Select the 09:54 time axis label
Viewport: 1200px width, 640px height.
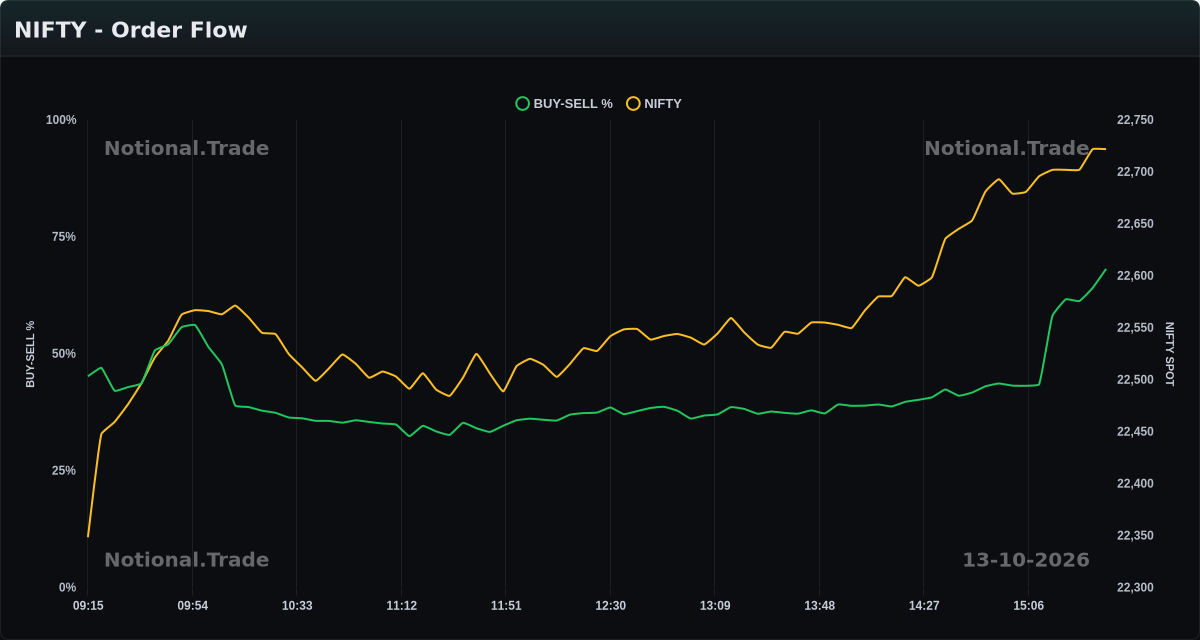(x=193, y=606)
